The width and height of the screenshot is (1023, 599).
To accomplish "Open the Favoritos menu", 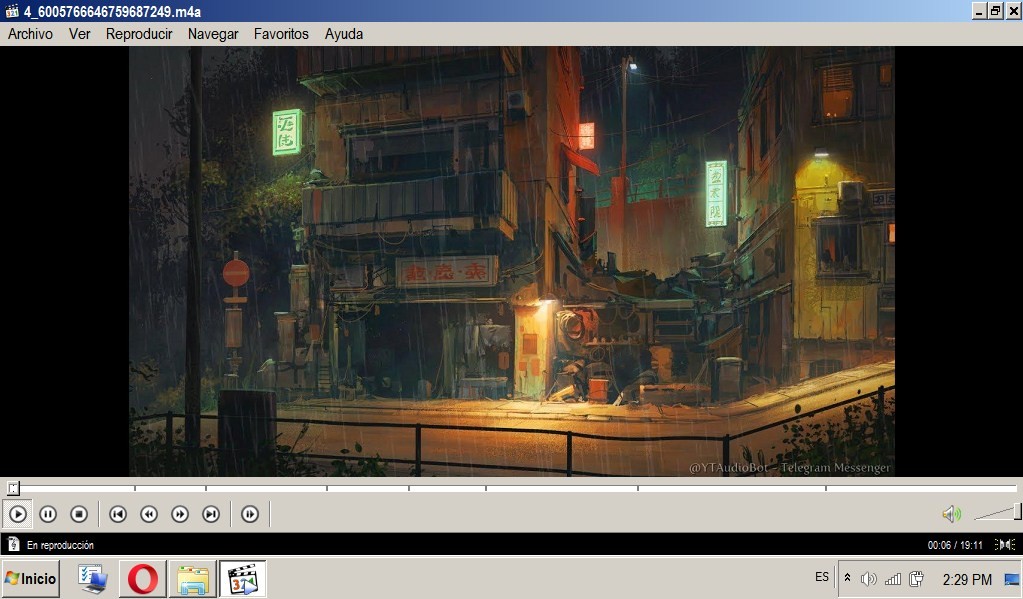I will click(281, 34).
